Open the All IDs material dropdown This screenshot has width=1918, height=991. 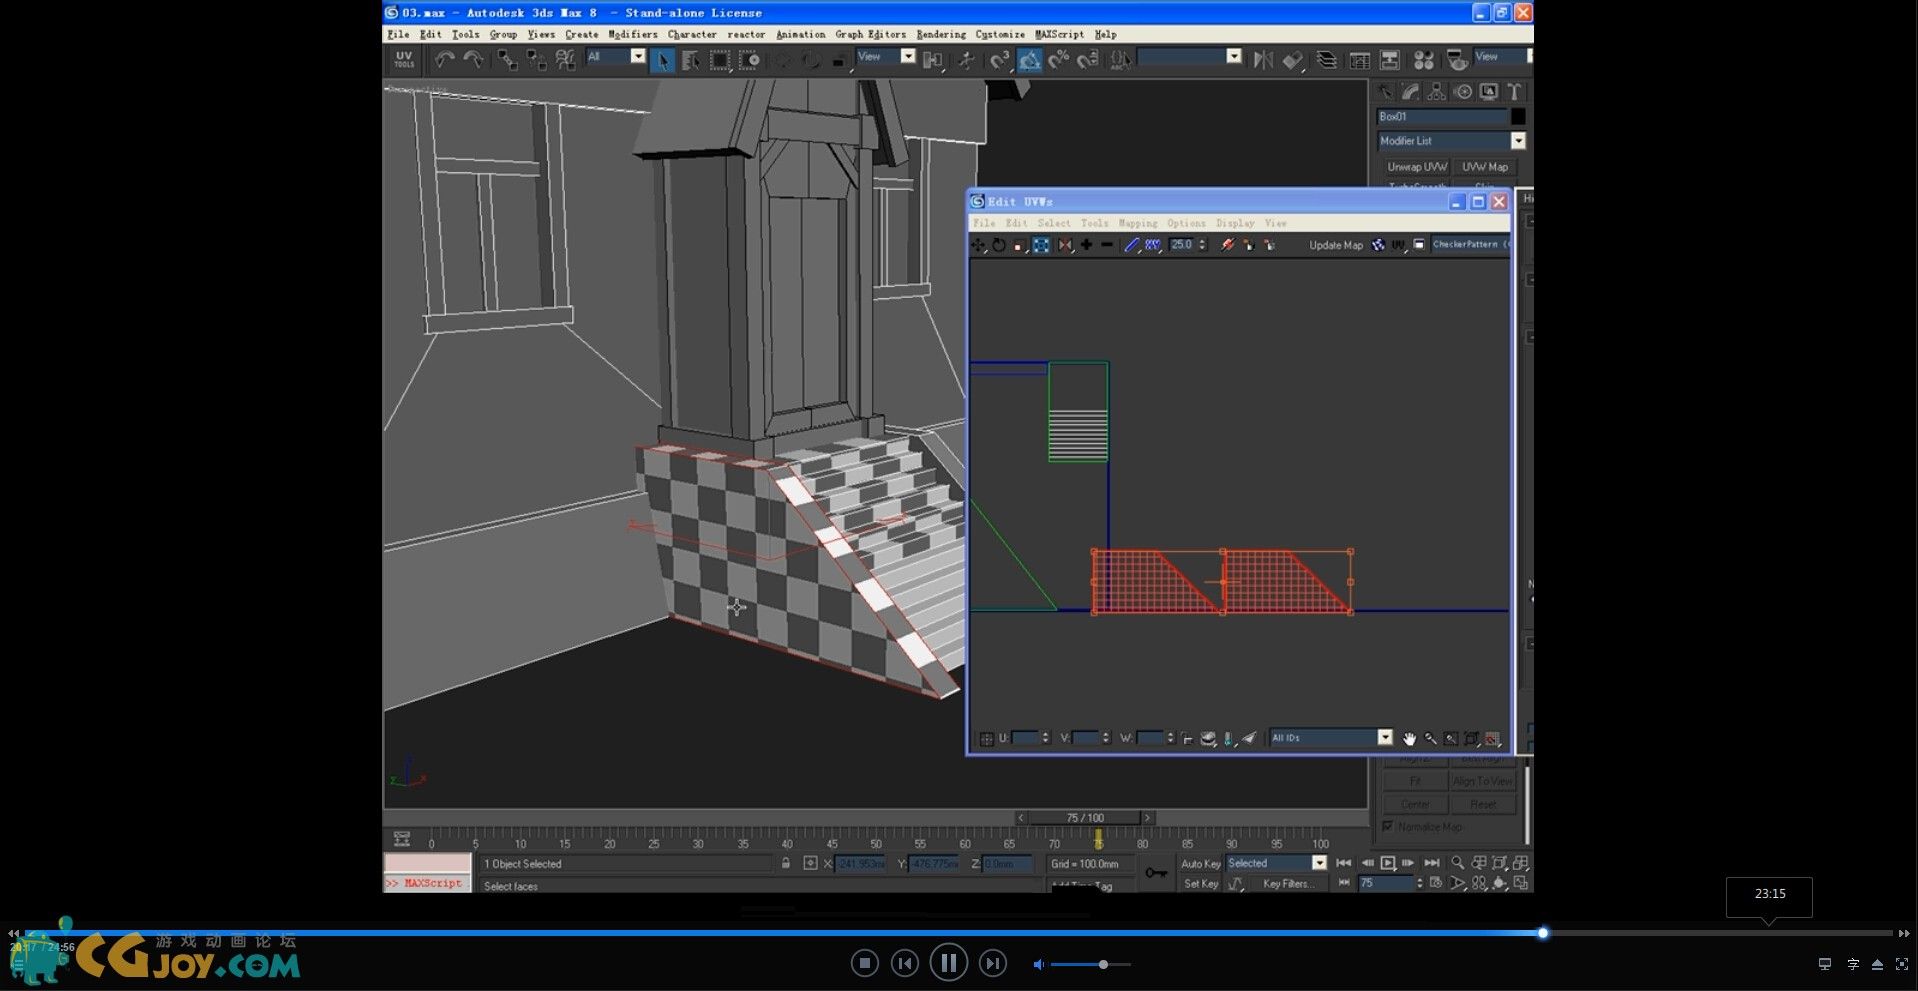tap(1331, 738)
